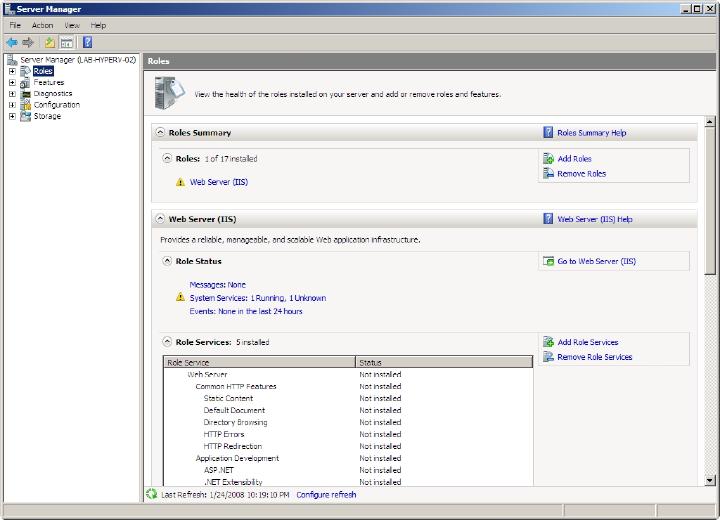The image size is (720, 520).
Task: Collapse the Role Services subsection
Action: (167, 342)
